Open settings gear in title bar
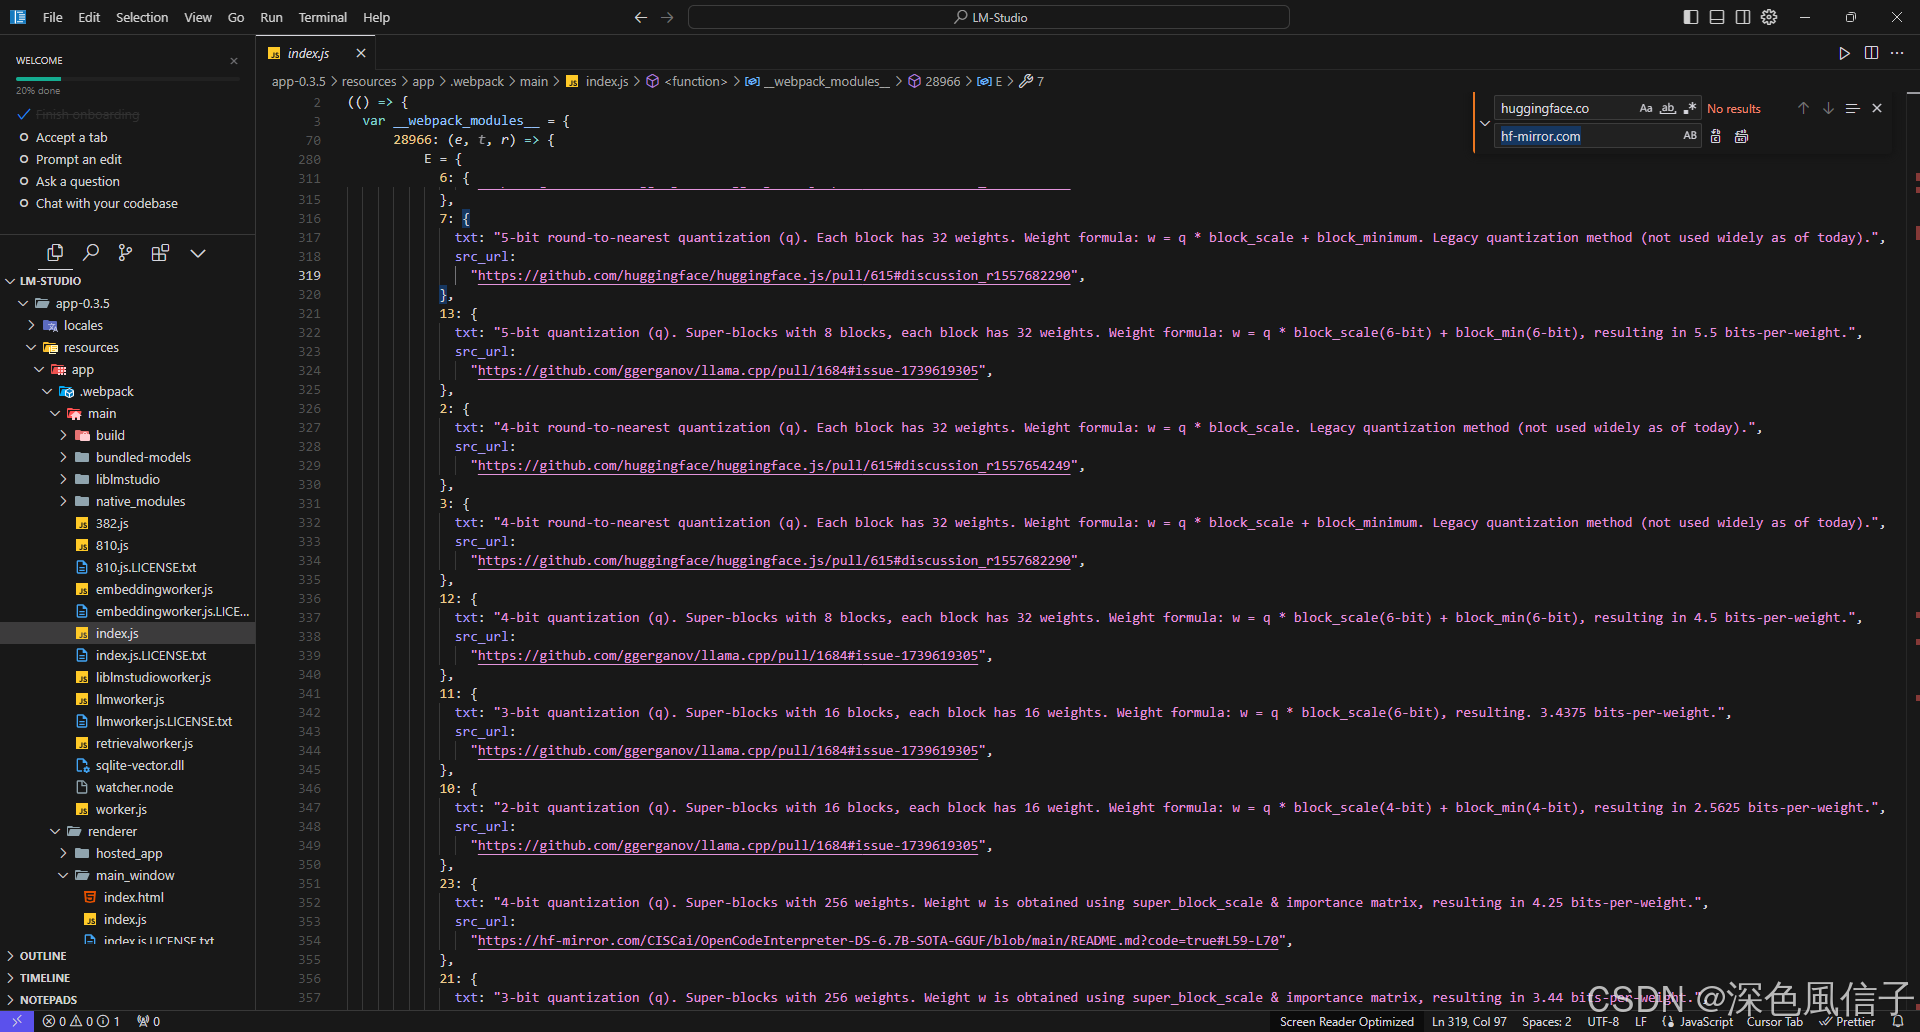 coord(1769,17)
